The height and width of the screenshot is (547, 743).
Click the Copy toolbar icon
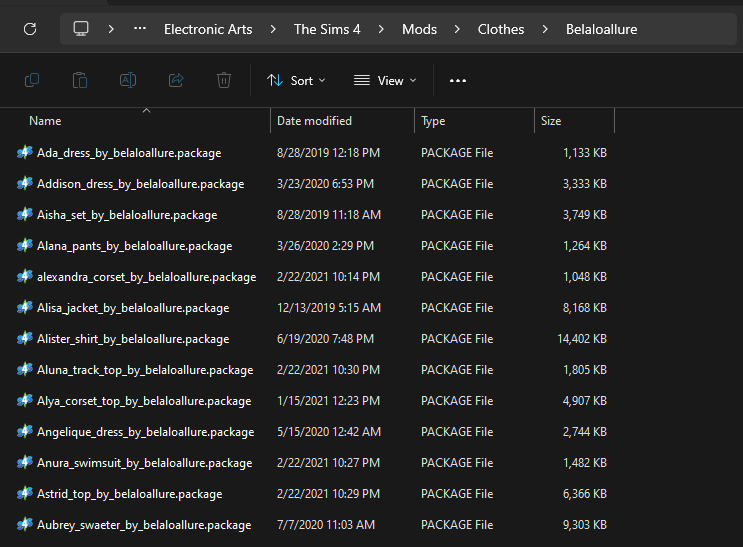[x=32, y=80]
